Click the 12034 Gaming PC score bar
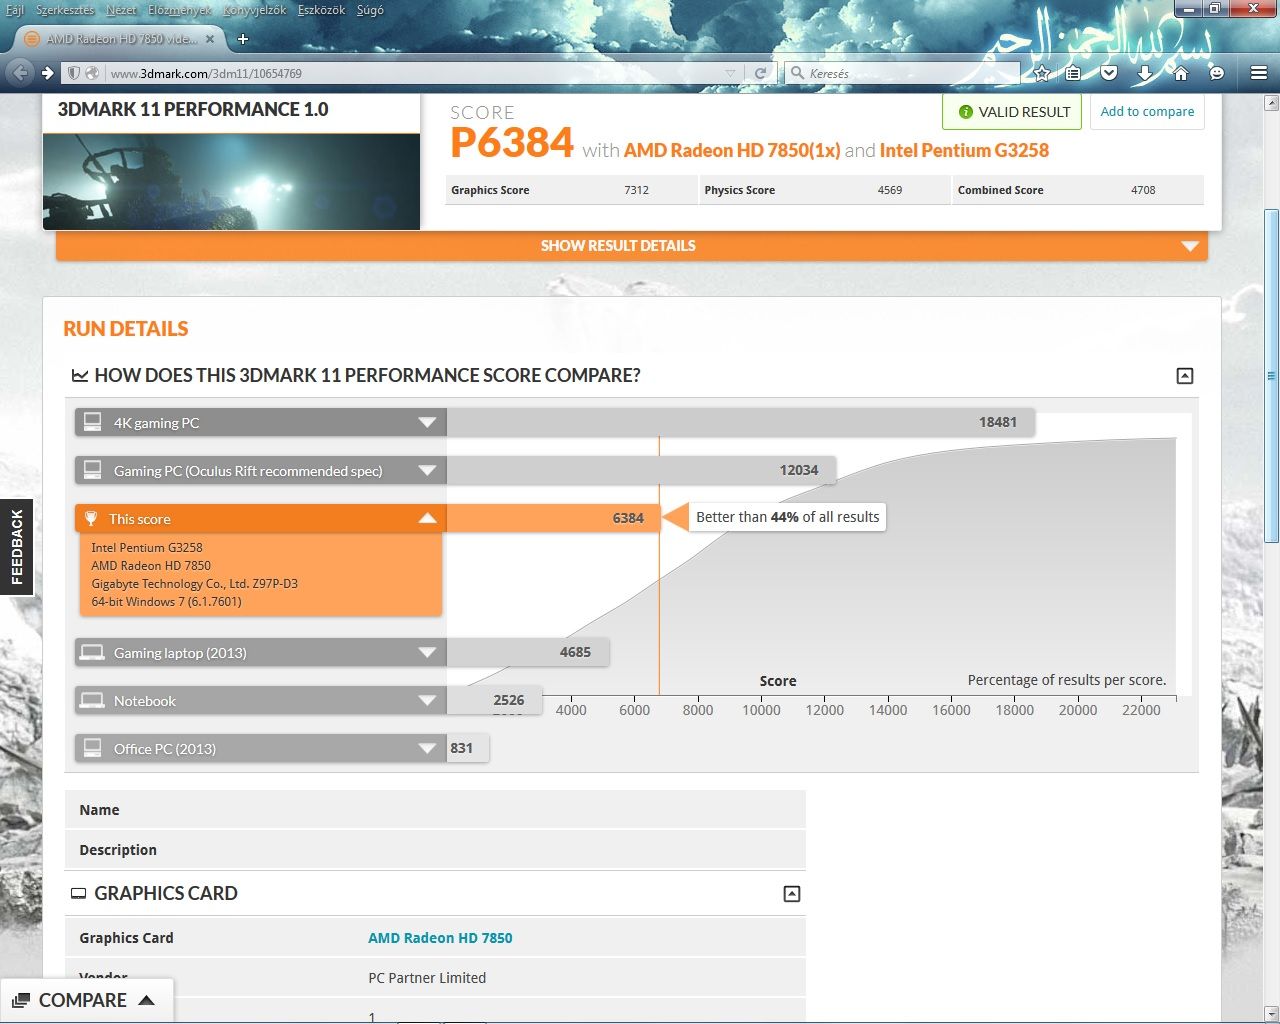The image size is (1280, 1024). pos(641,470)
